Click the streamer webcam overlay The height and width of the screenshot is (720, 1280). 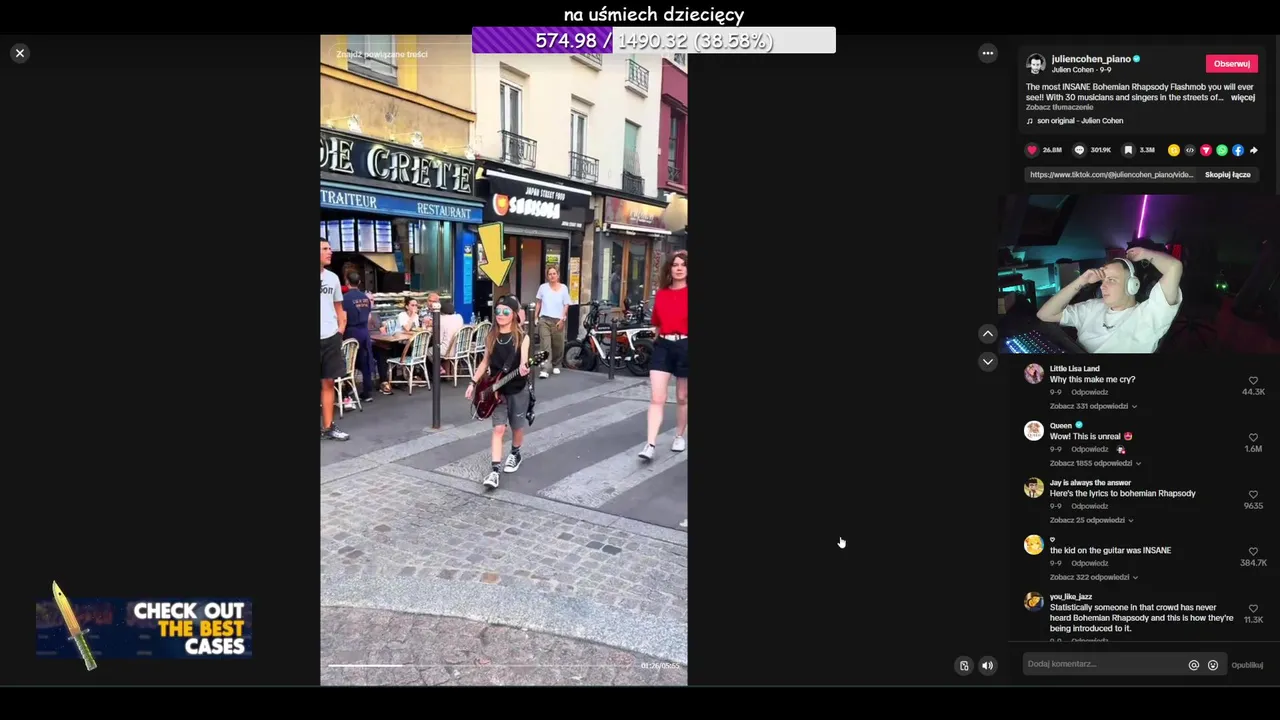pos(1138,274)
